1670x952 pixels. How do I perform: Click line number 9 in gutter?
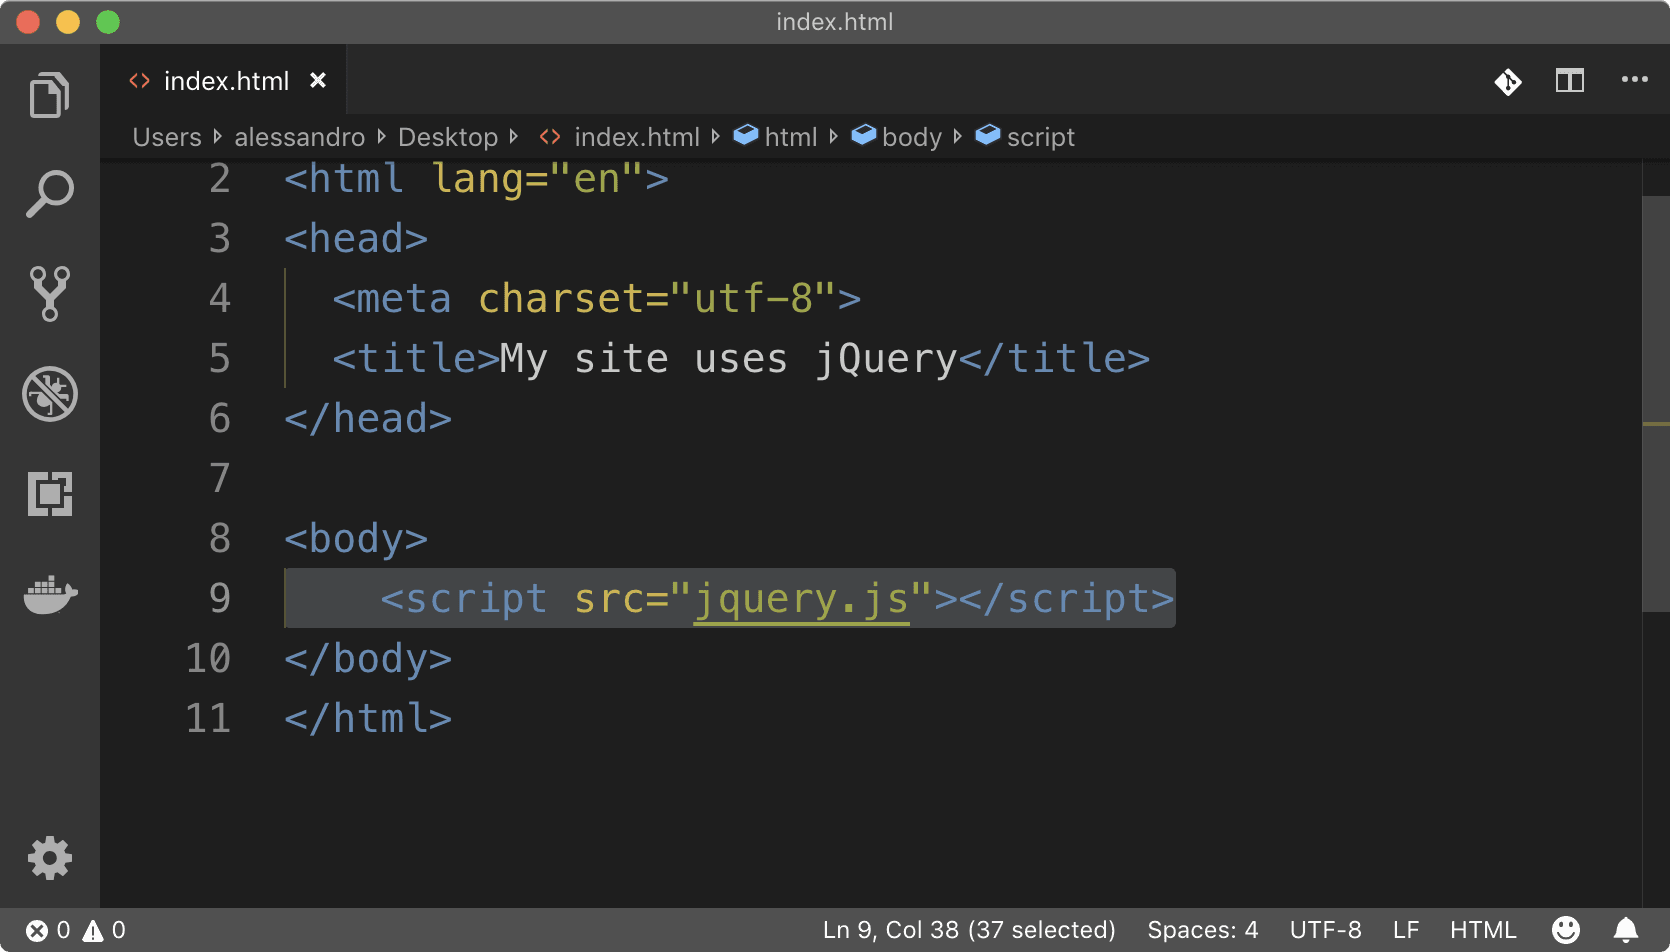[220, 598]
